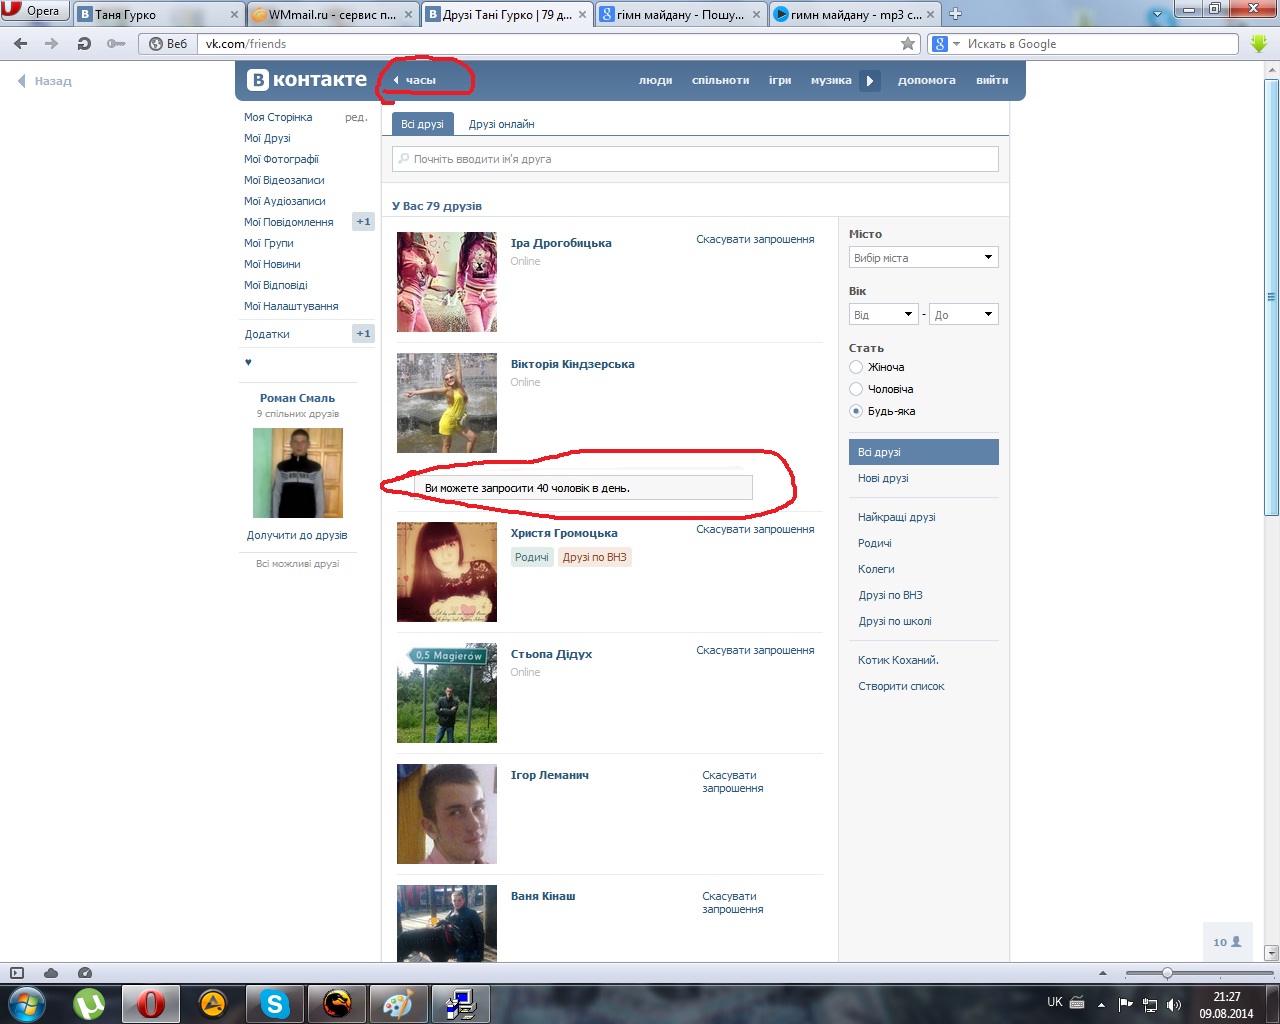This screenshot has width=1280, height=1024.
Task: Open the Paint palette taskbar icon
Action: pos(398,1004)
